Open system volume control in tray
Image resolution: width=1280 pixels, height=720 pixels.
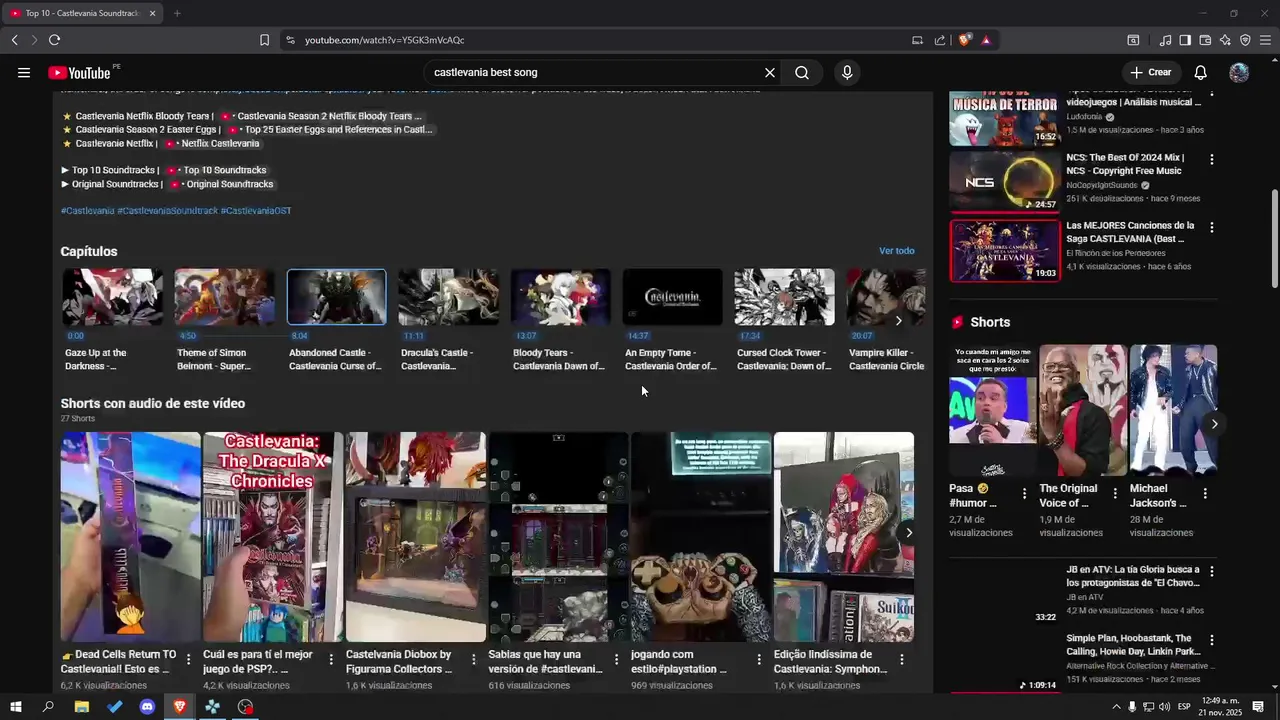pyautogui.click(x=1165, y=707)
